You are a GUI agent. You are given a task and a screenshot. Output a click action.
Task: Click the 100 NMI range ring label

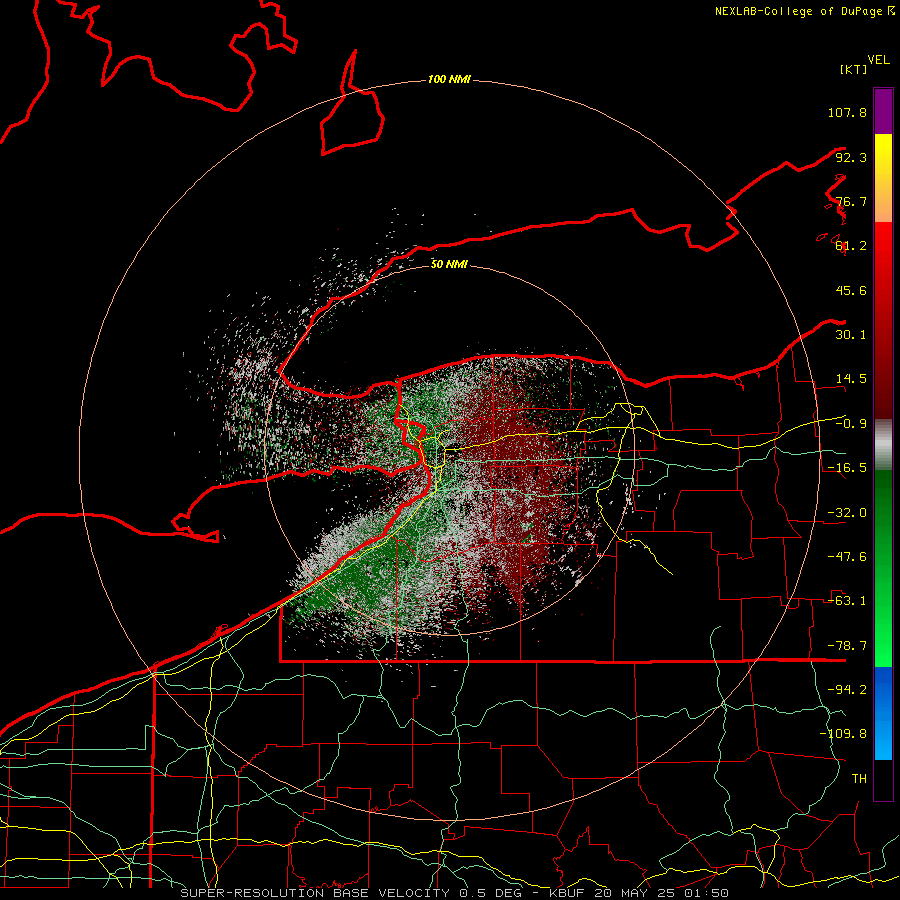[x=449, y=79]
